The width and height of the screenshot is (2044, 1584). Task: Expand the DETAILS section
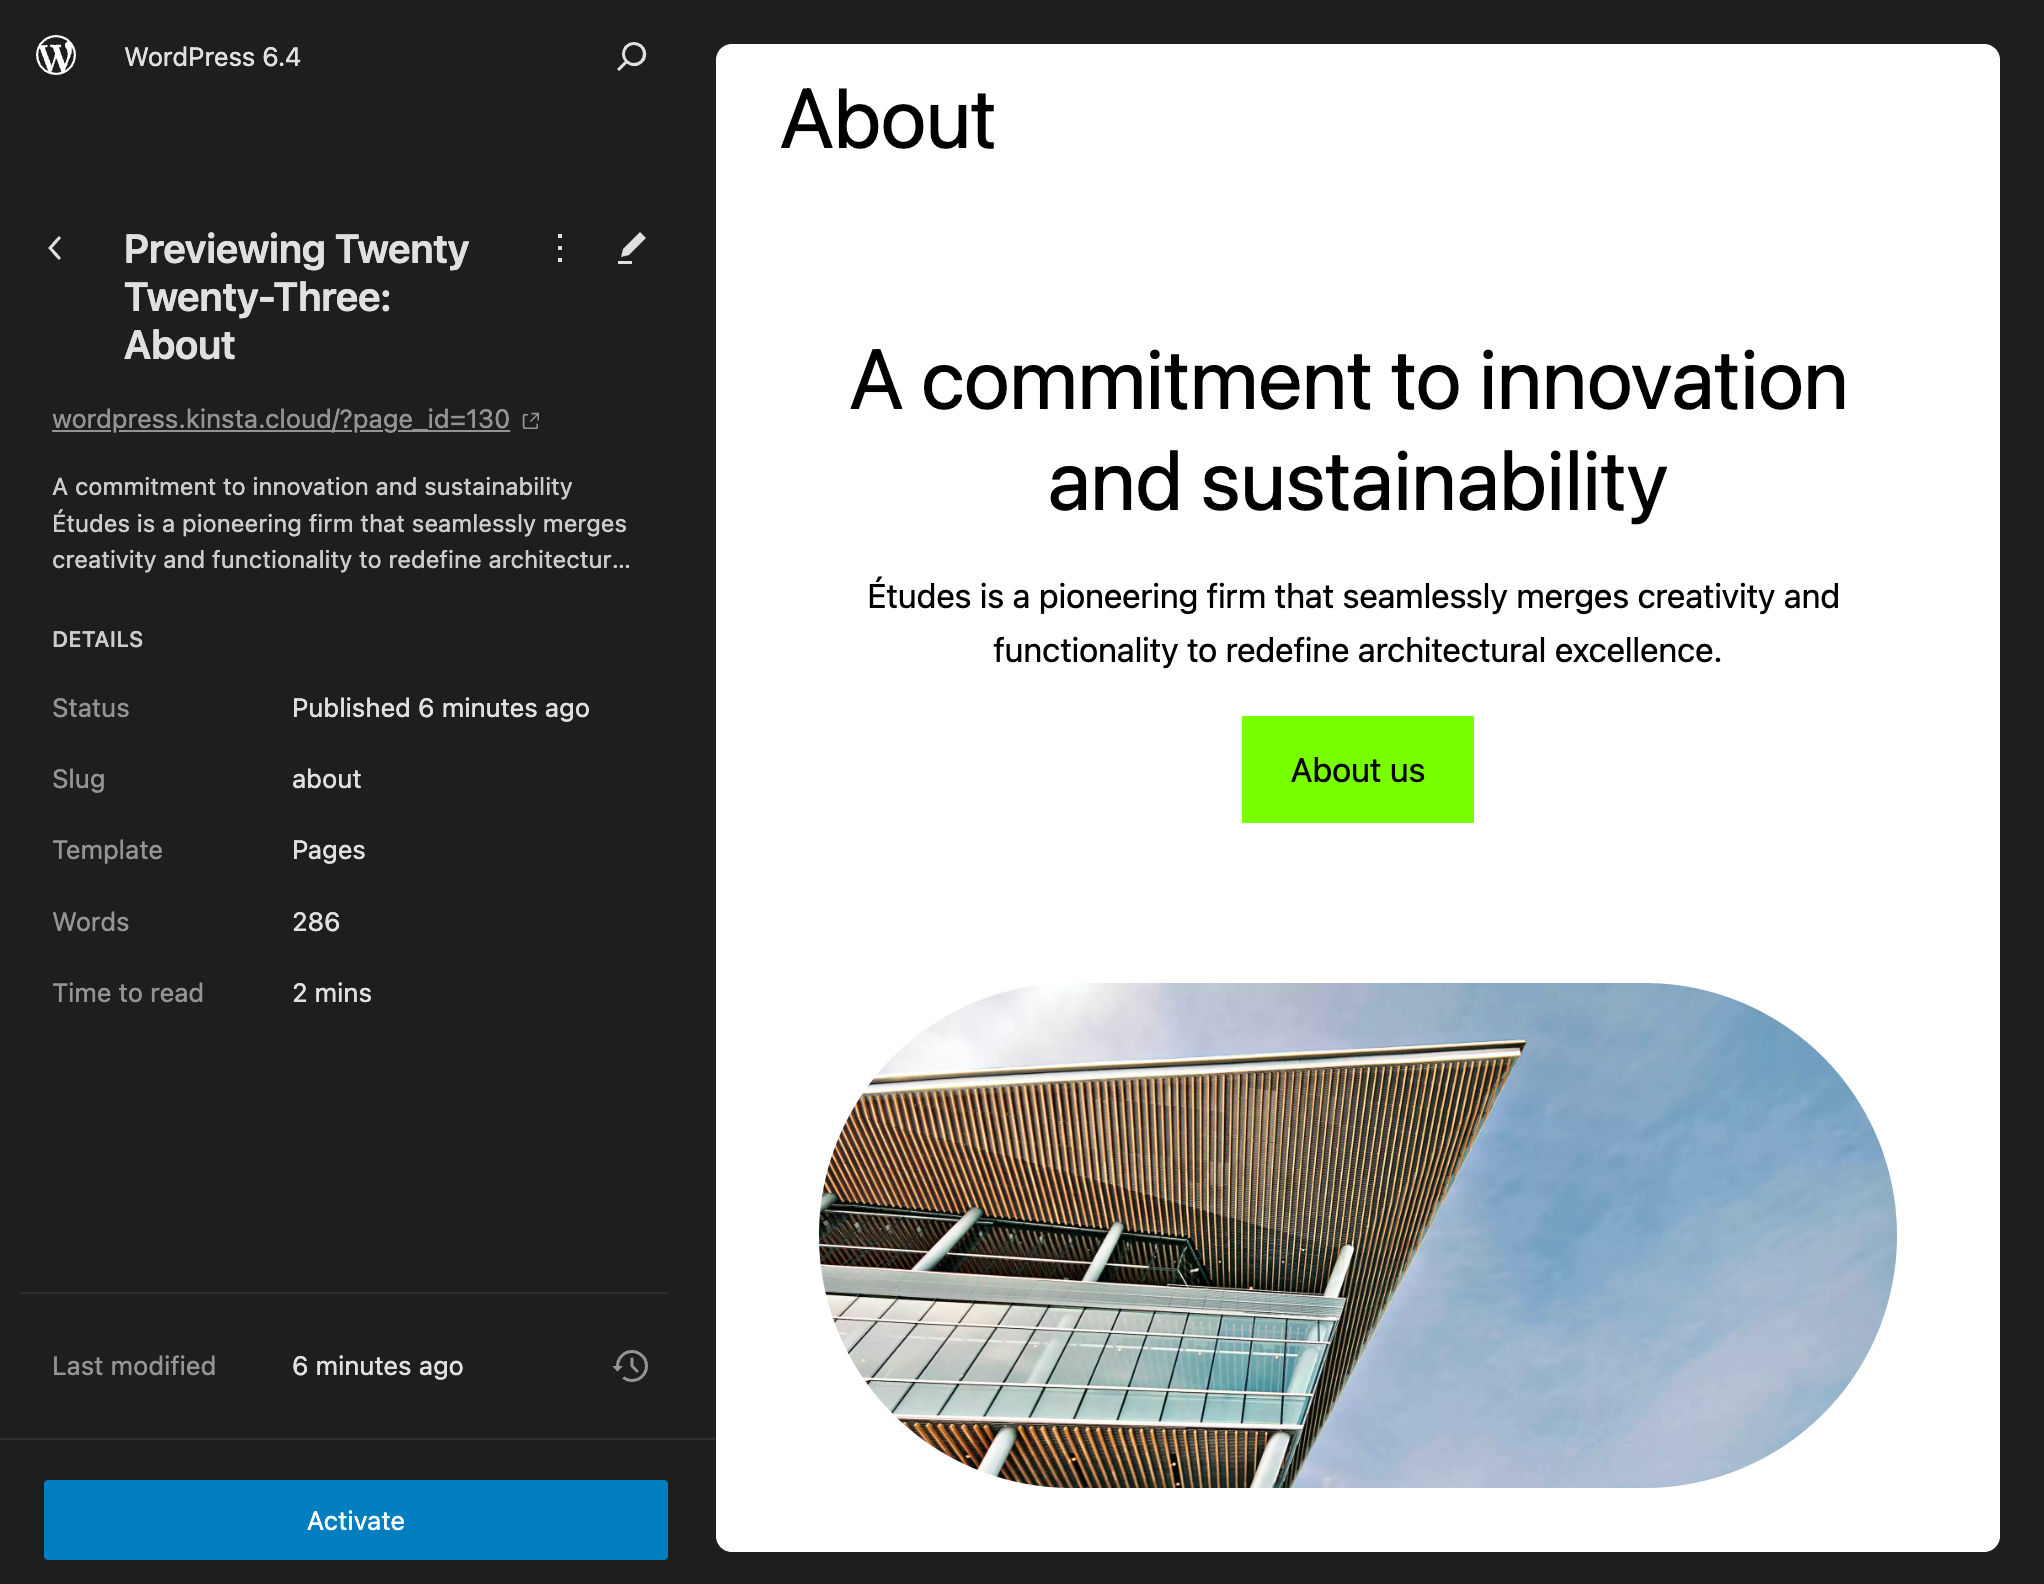coord(96,637)
